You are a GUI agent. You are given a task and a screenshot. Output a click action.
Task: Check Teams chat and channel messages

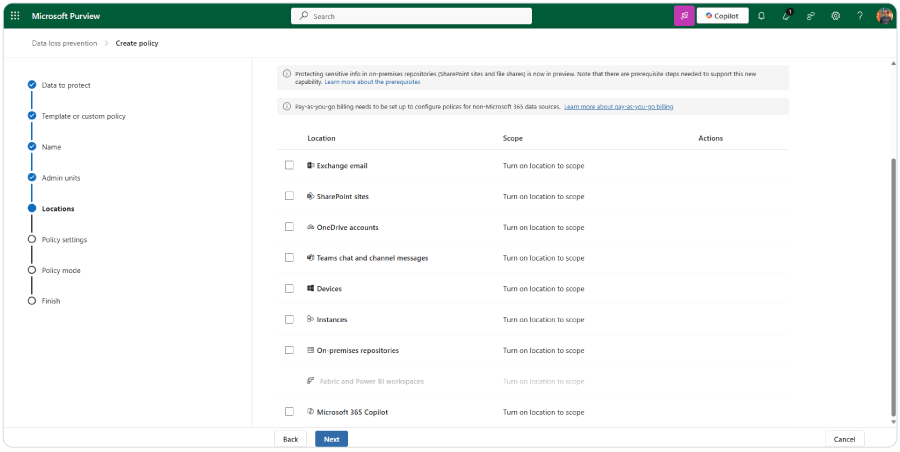coord(289,258)
